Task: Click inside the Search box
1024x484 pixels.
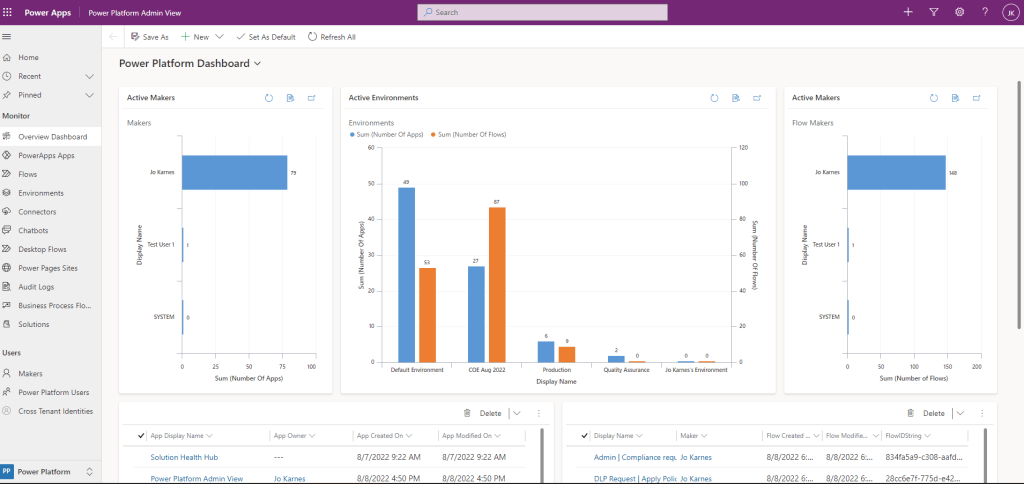Action: (x=542, y=12)
